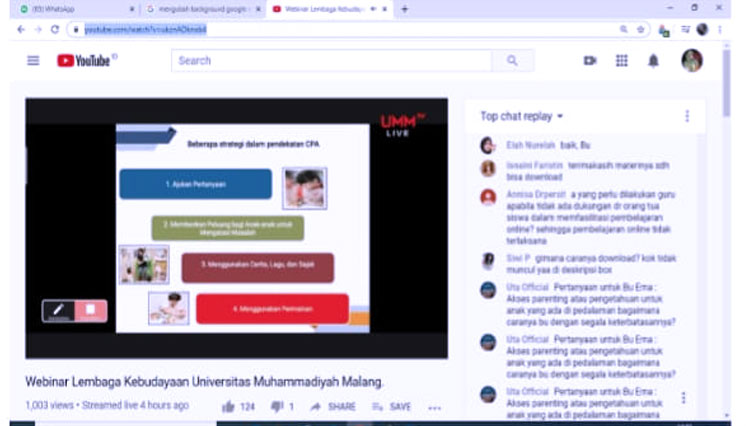Open the user account avatar menu

pos(692,61)
